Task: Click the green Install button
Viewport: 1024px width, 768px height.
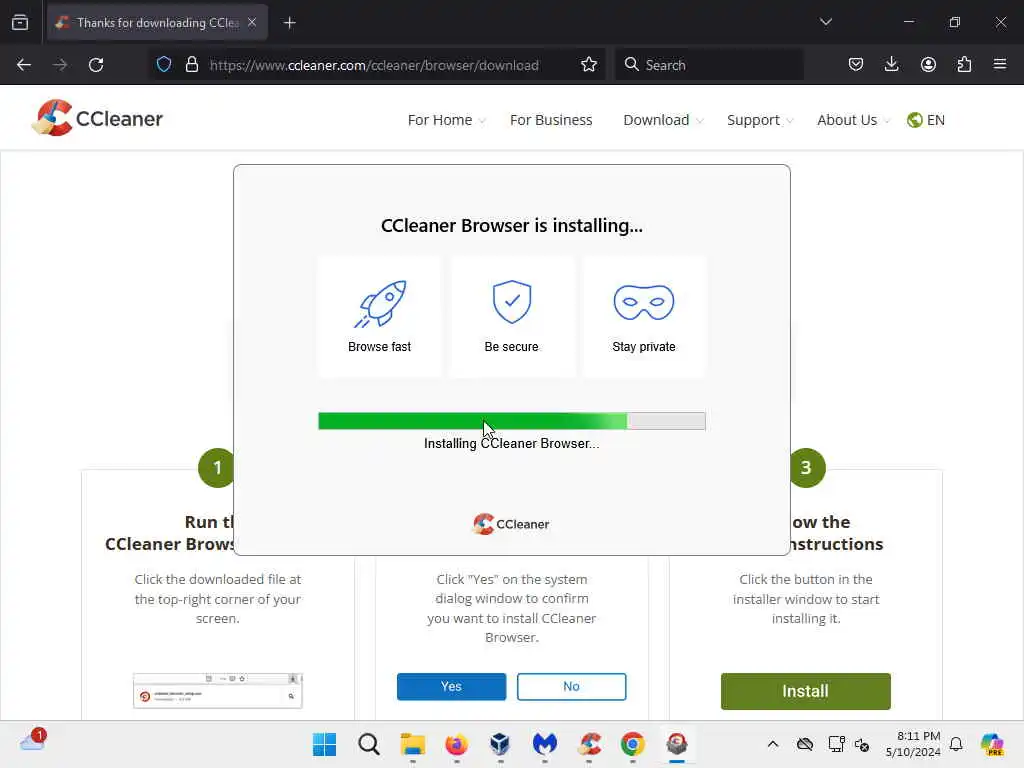Action: coord(805,691)
